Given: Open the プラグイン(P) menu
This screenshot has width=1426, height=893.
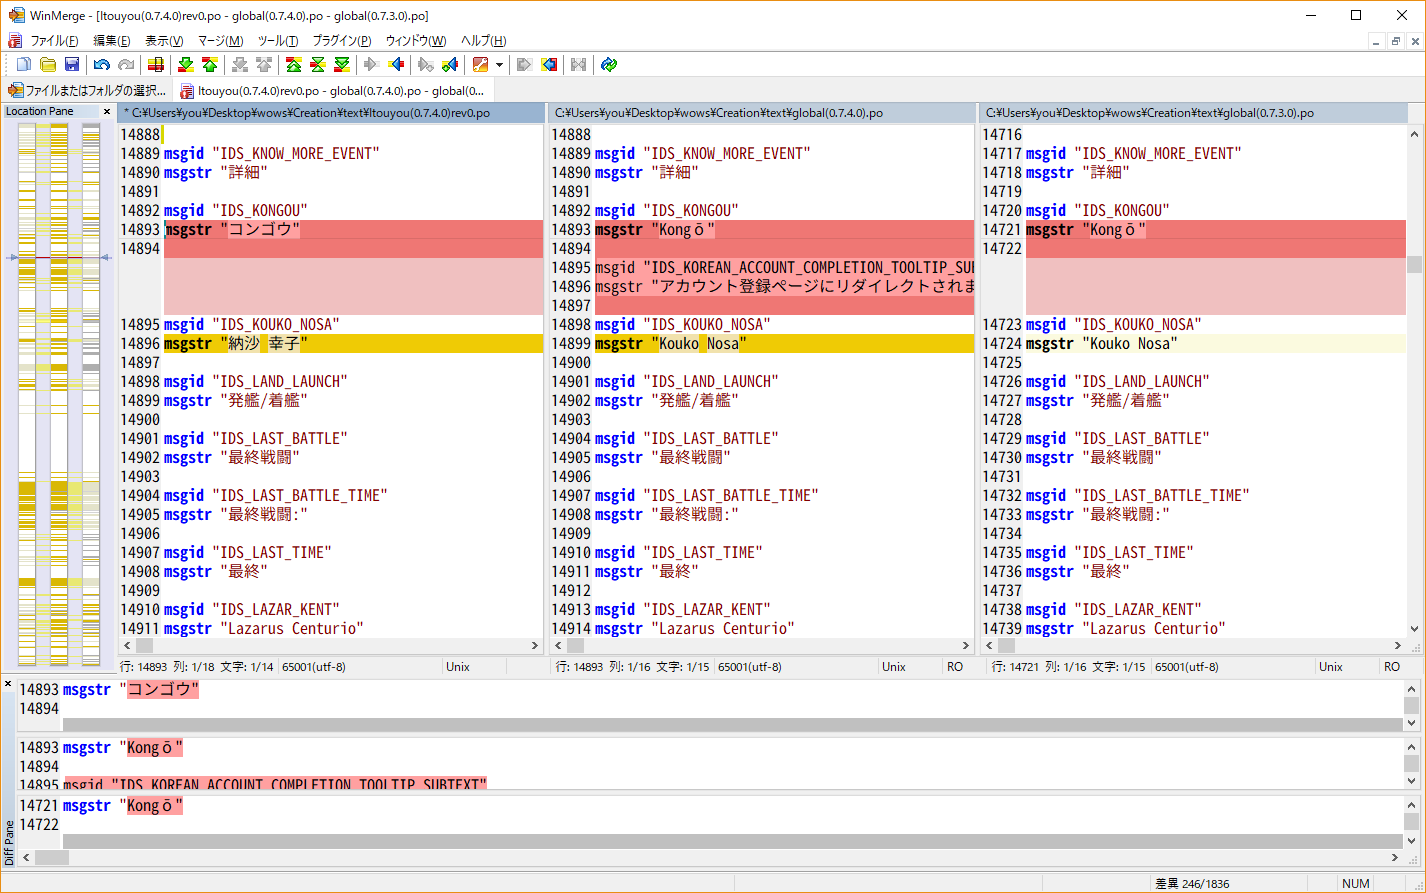Looking at the screenshot, I should point(341,41).
